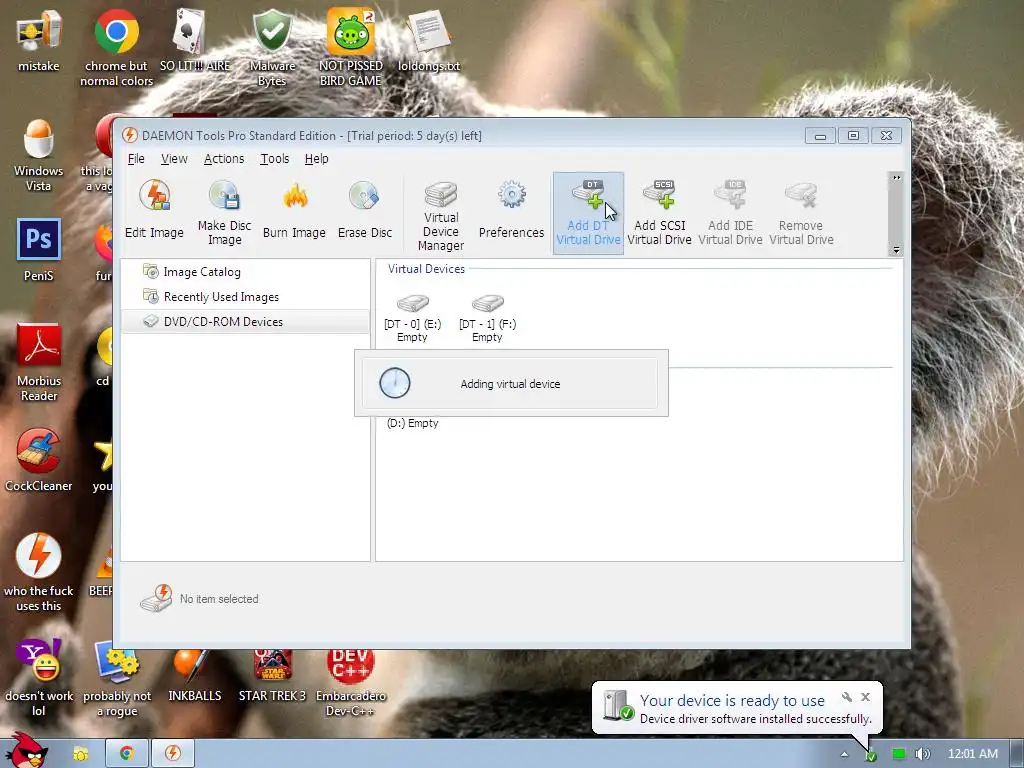Click the toolbar dropdown arrow at bottom right

[x=897, y=249]
